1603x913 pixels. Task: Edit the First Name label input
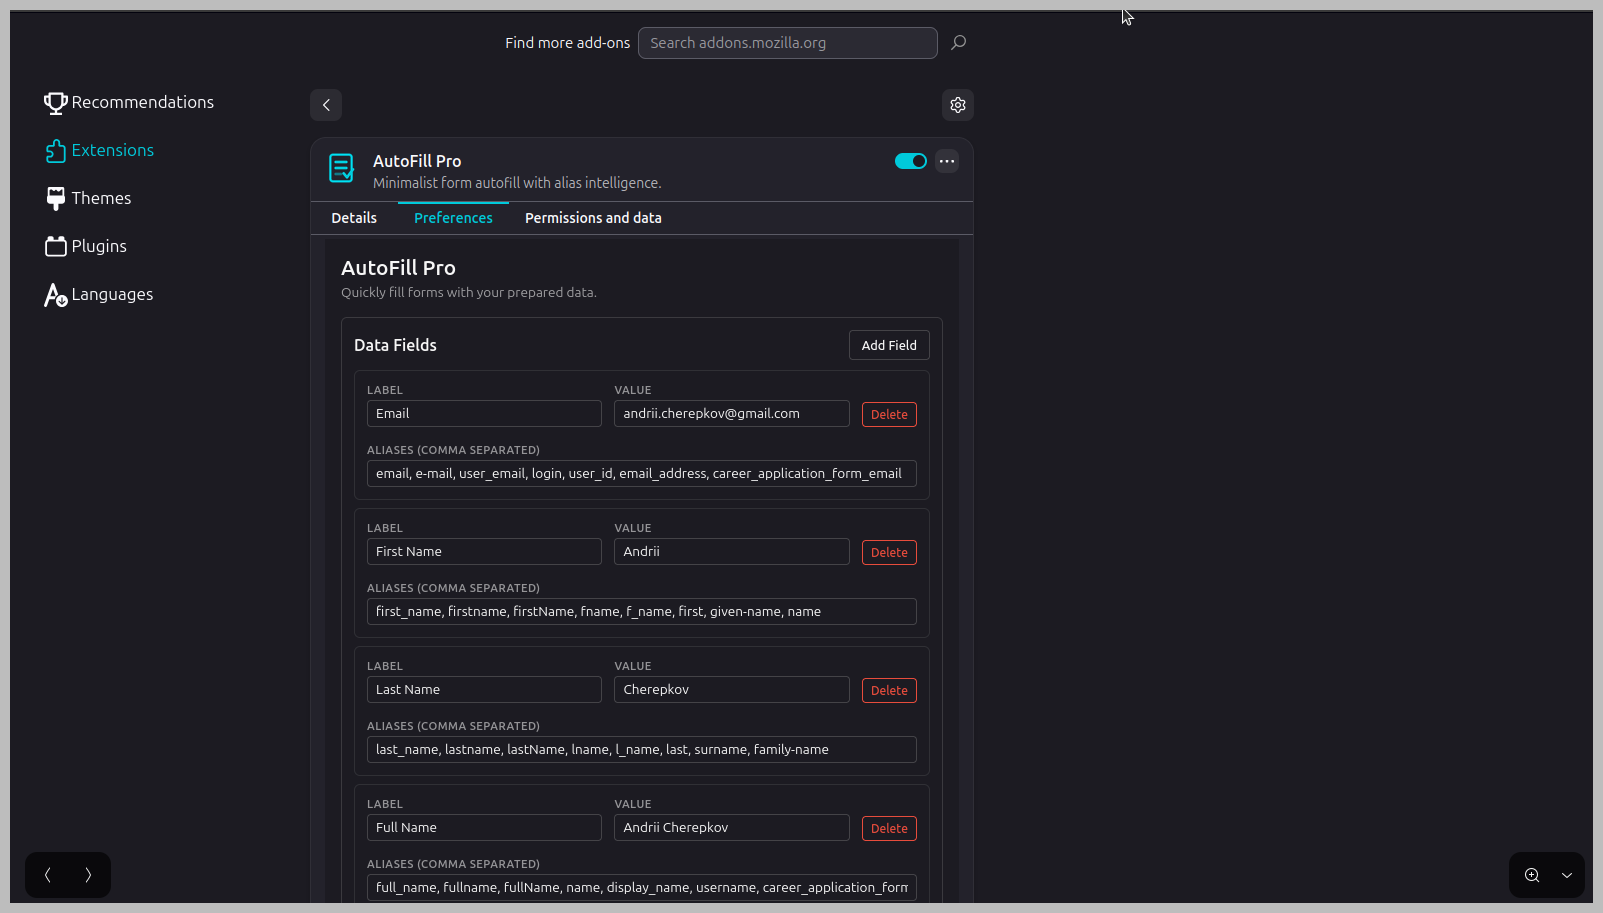click(x=484, y=552)
